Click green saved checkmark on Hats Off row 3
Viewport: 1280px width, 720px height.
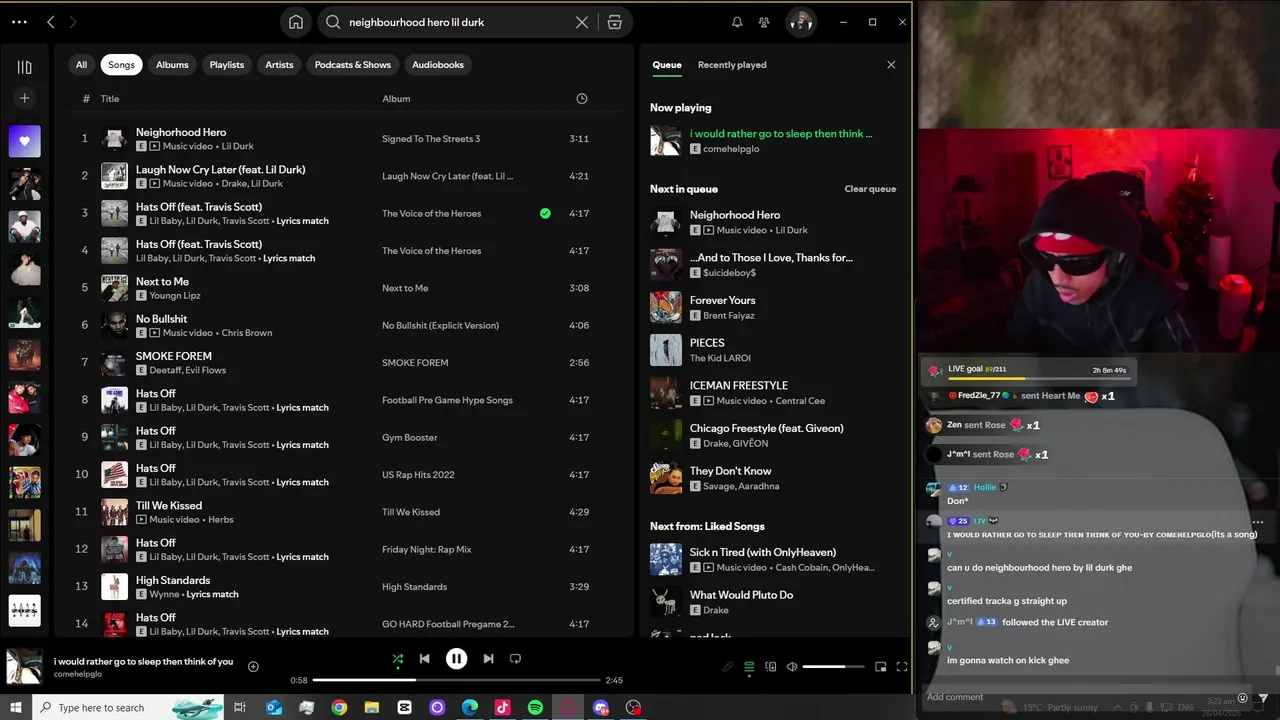545,213
